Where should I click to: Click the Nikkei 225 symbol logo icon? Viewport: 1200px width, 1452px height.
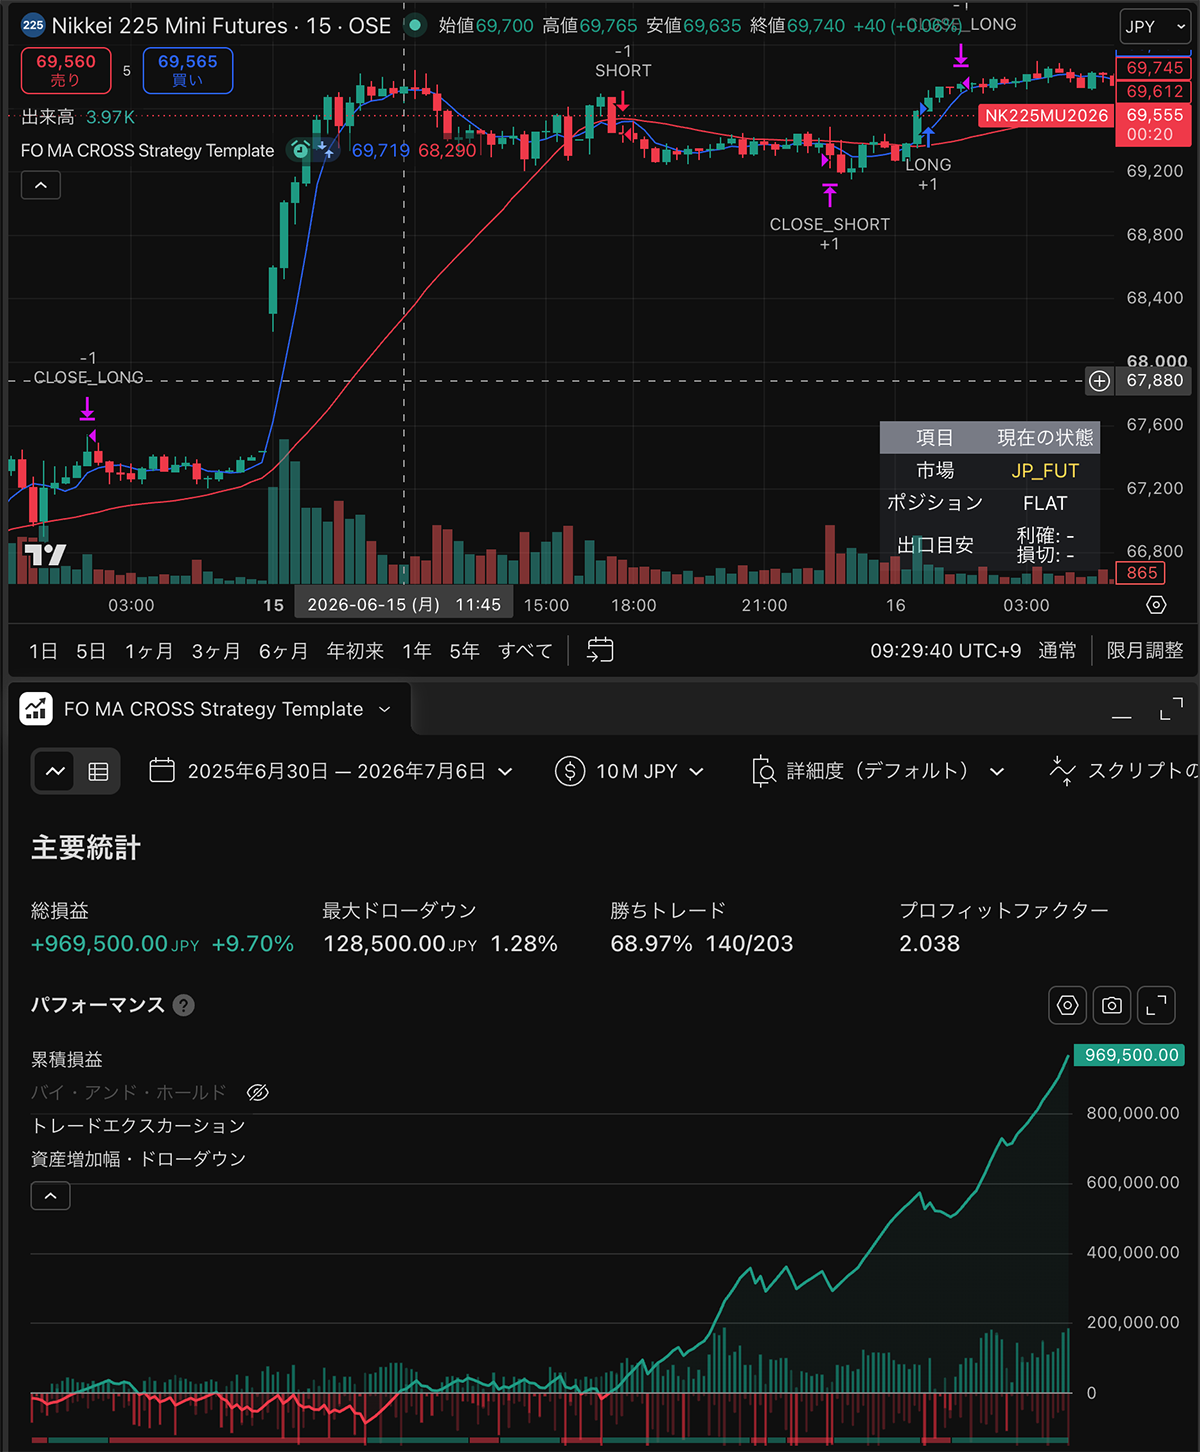tap(32, 25)
